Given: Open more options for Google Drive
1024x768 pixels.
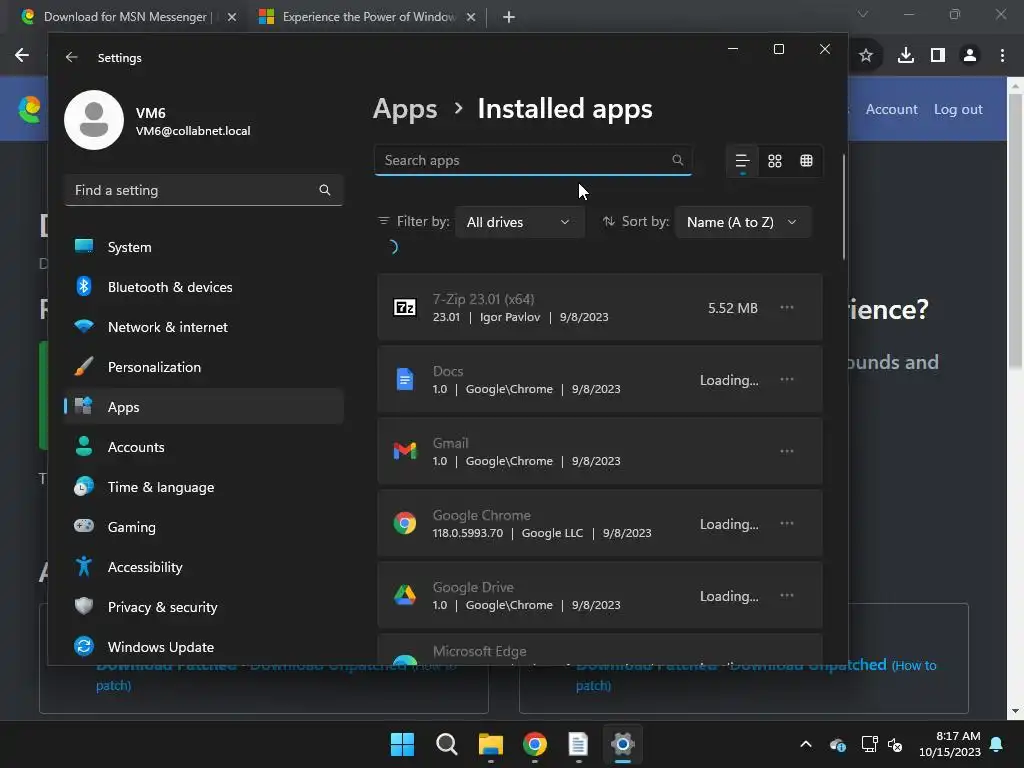Looking at the screenshot, I should click(787, 595).
